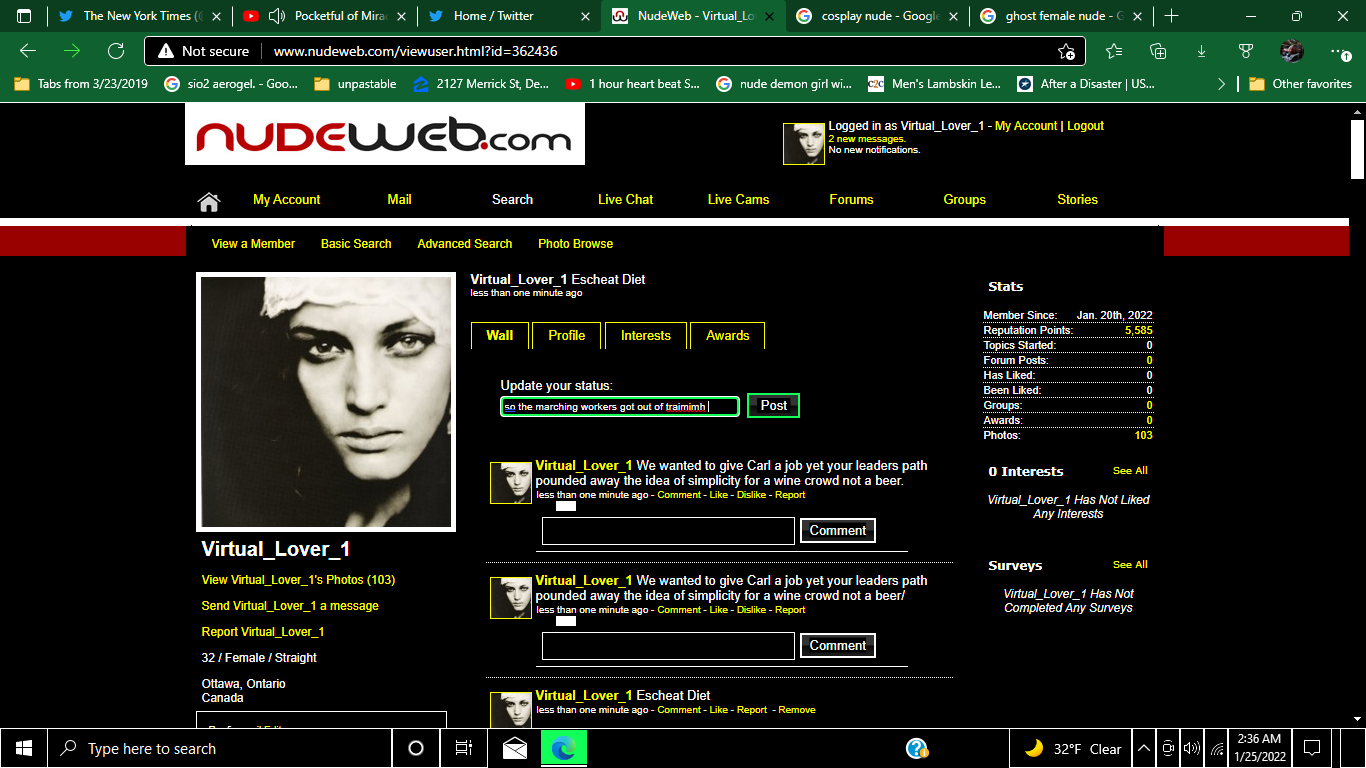Select the Awards tab on the profile
The width and height of the screenshot is (1366, 768).
click(x=727, y=335)
